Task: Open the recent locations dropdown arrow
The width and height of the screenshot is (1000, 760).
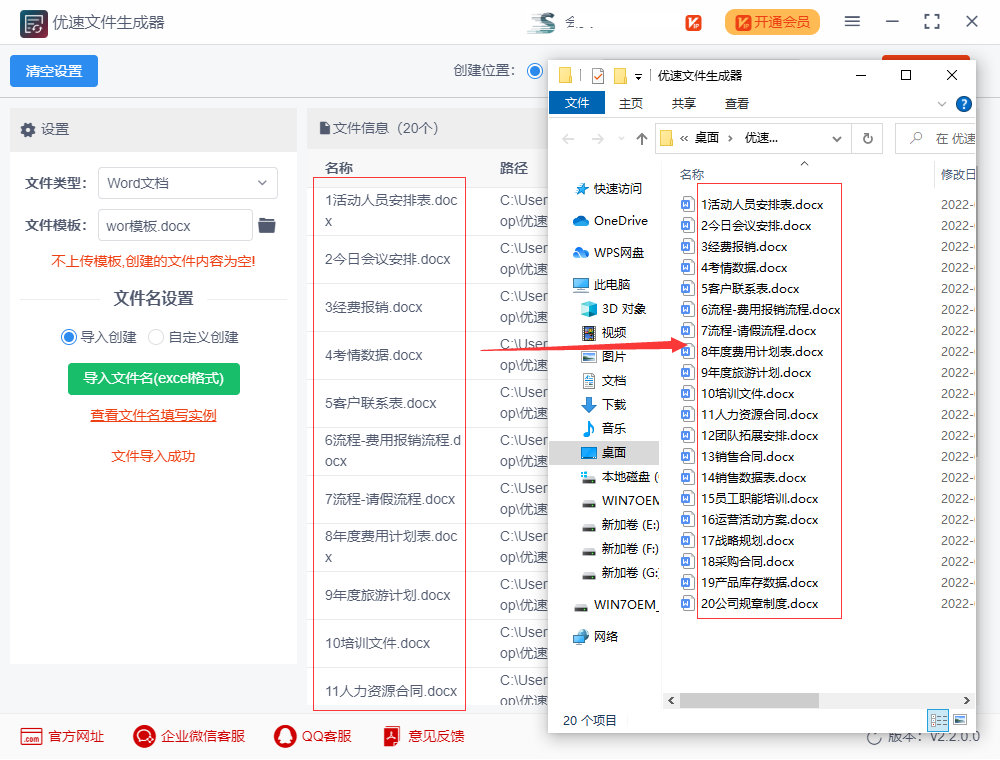Action: [621, 138]
